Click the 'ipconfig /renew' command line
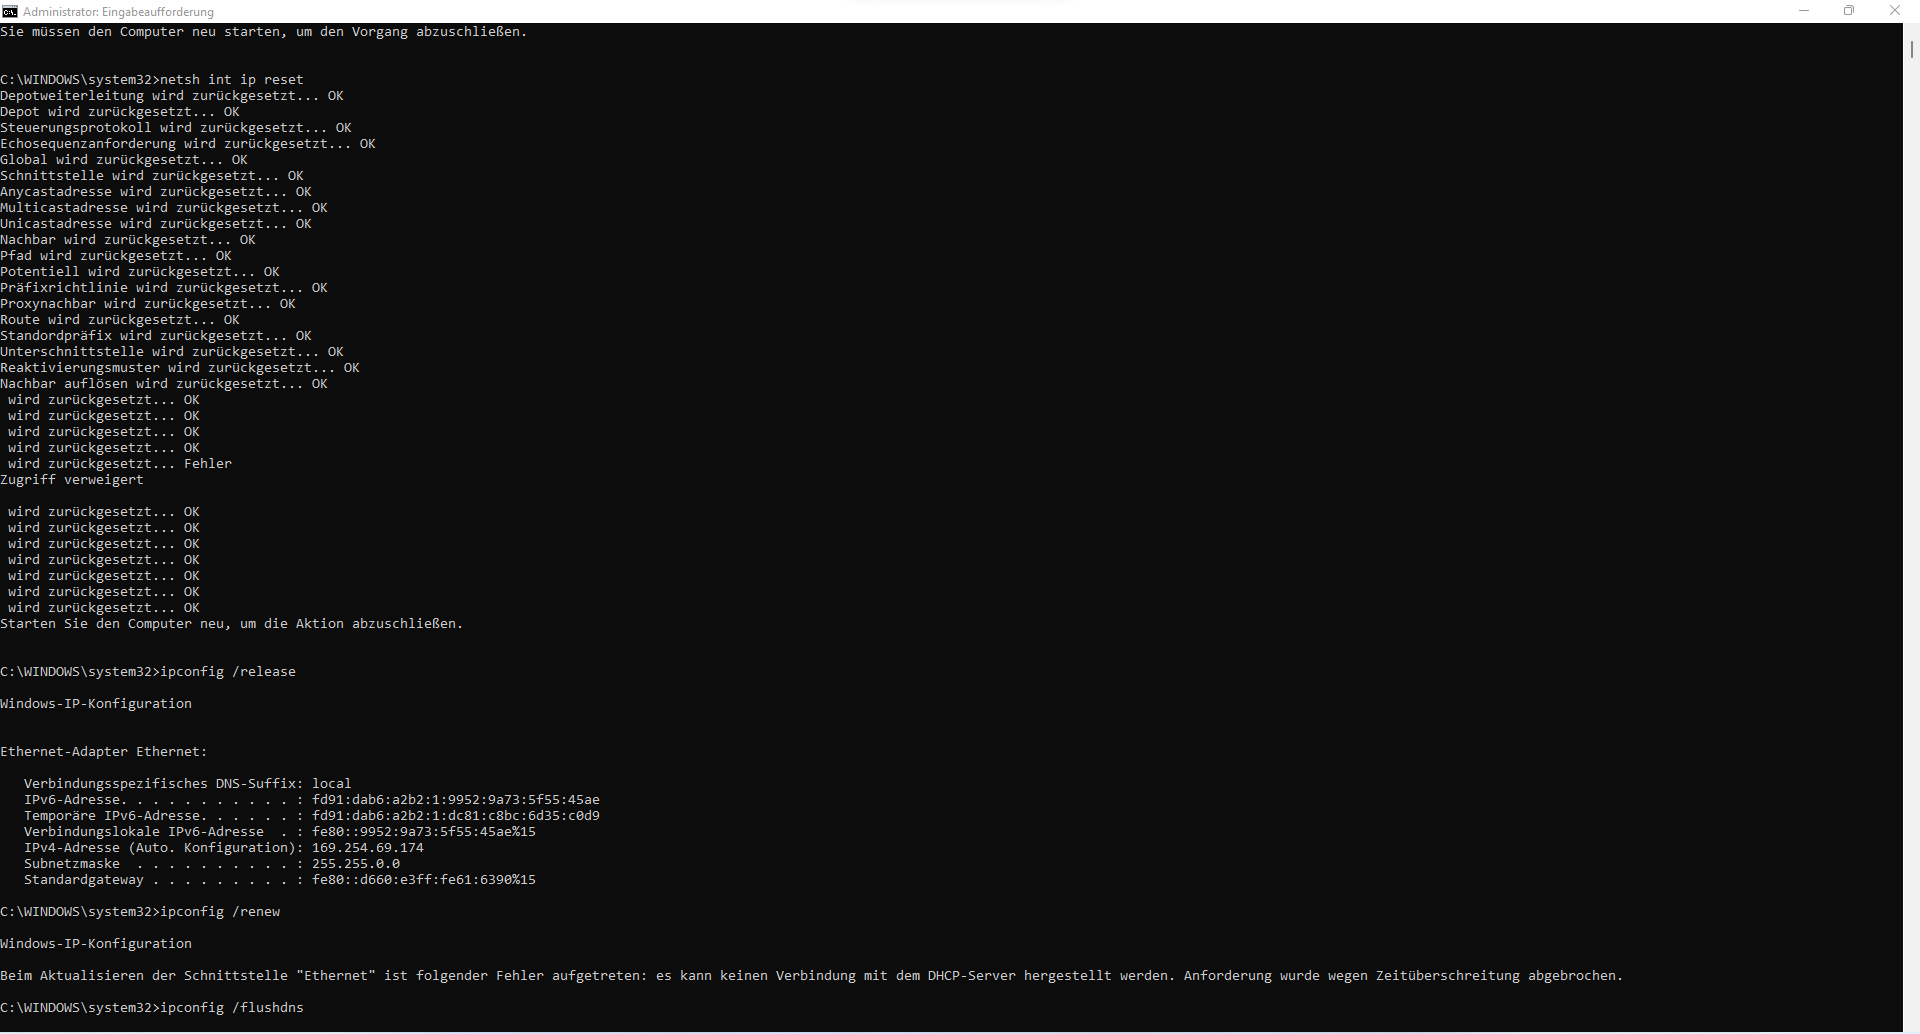Screen dimensions: 1920x1034 (x=220, y=911)
